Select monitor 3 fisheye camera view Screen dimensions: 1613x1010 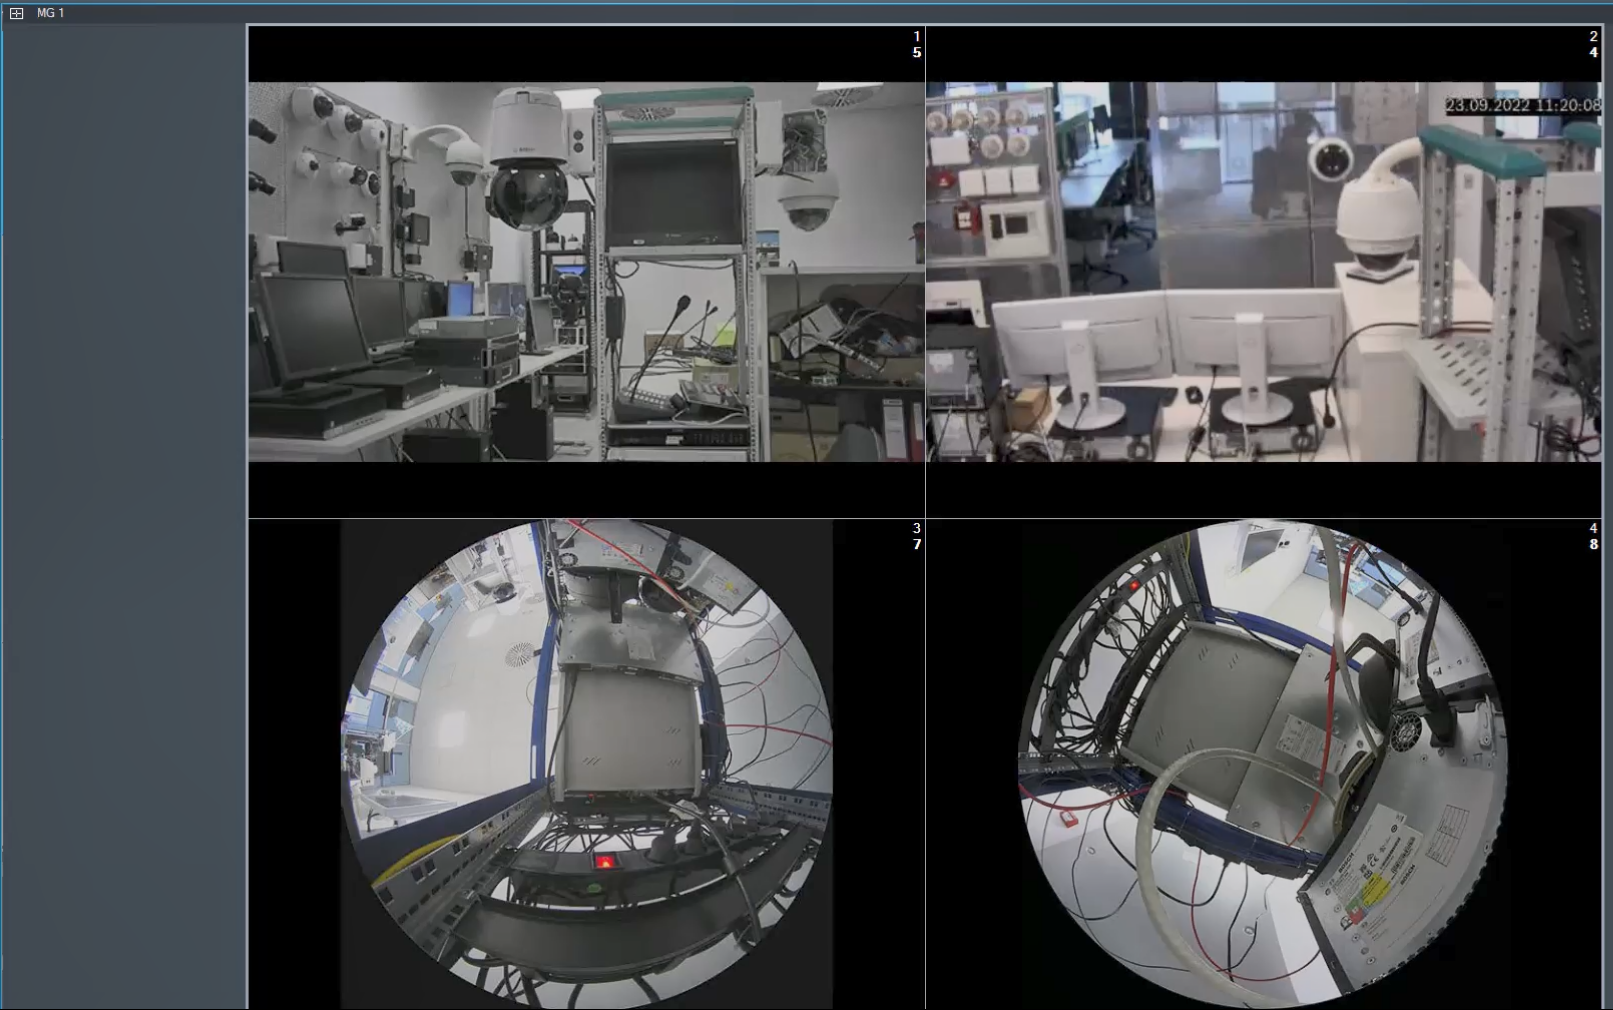[x=586, y=764]
